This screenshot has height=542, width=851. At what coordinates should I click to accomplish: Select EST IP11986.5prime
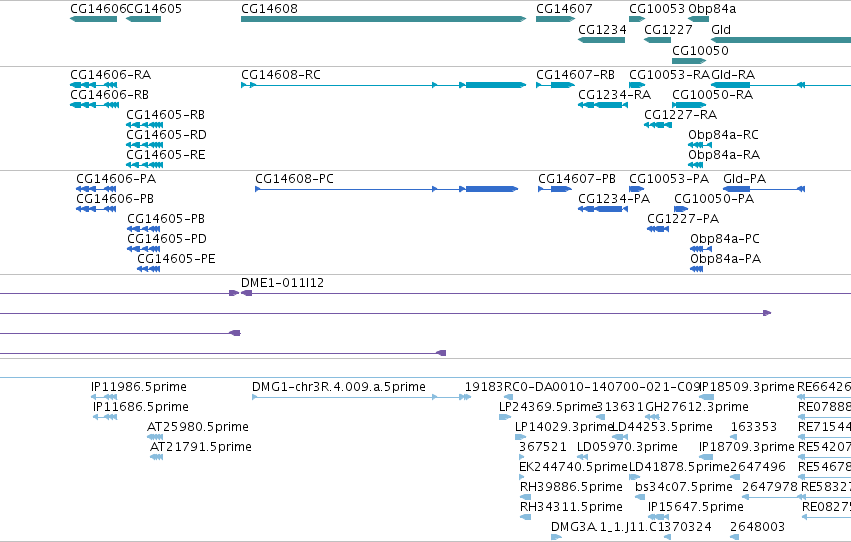point(104,397)
